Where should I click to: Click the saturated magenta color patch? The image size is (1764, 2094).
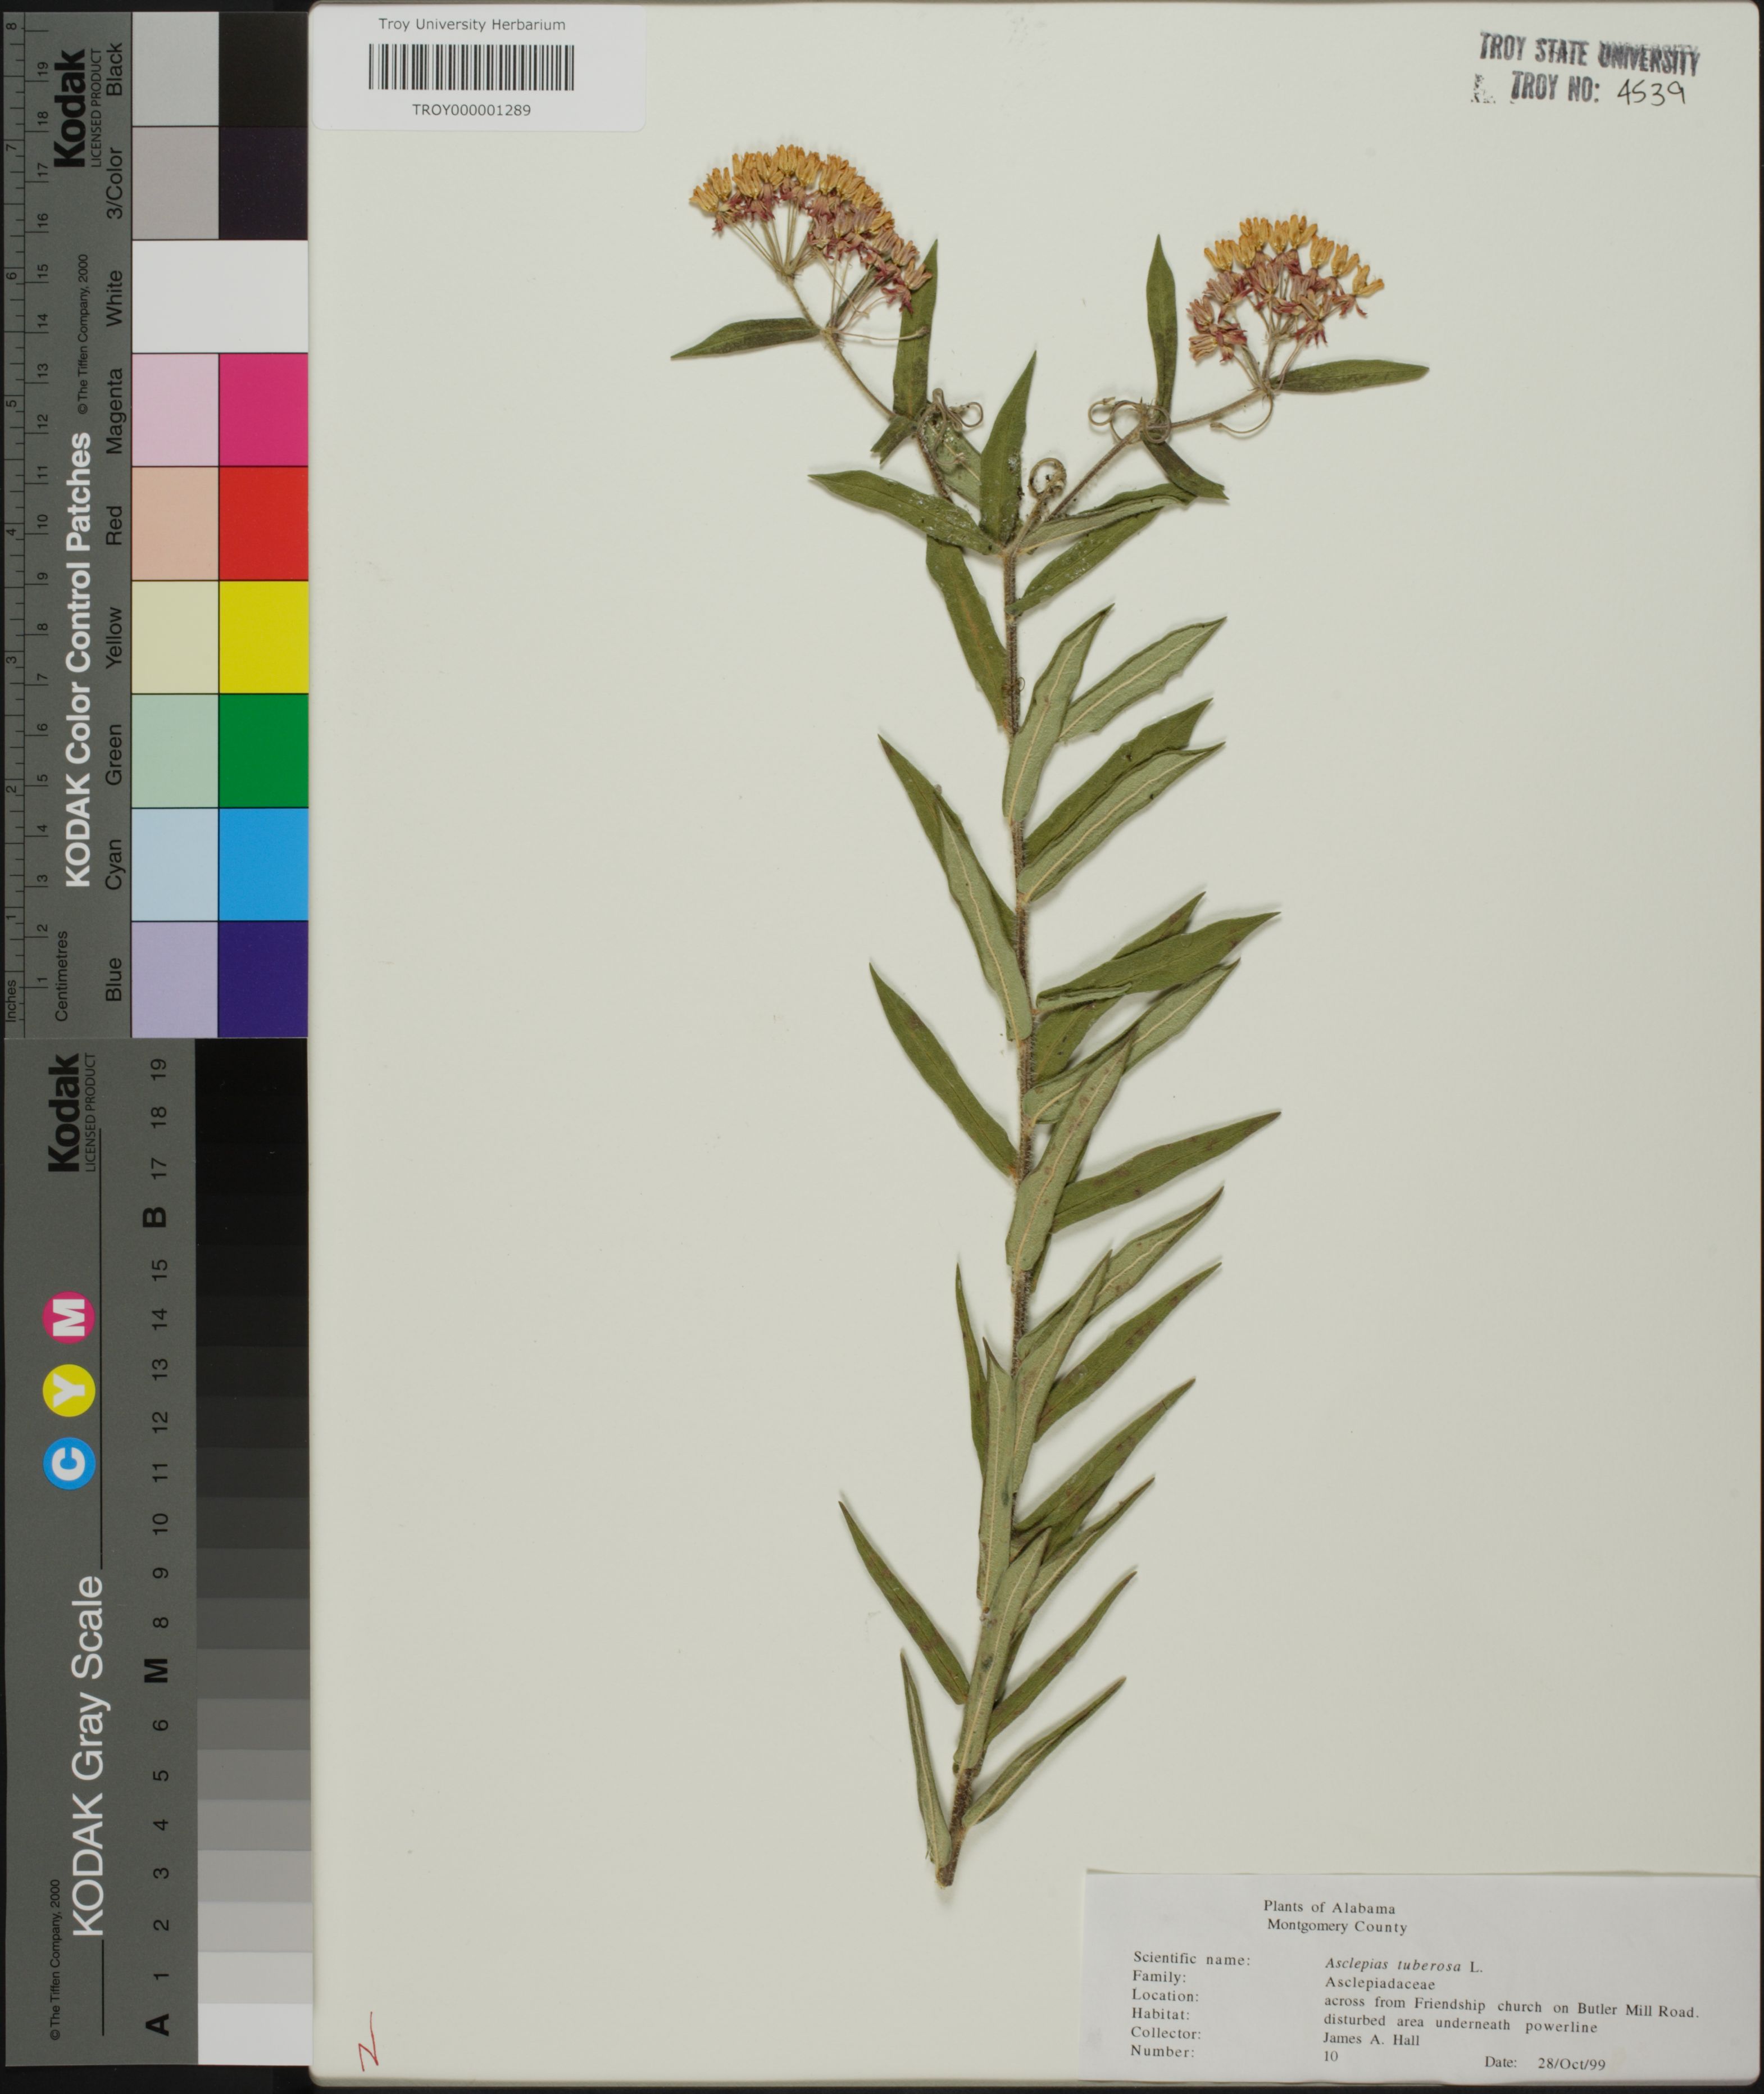click(x=263, y=410)
